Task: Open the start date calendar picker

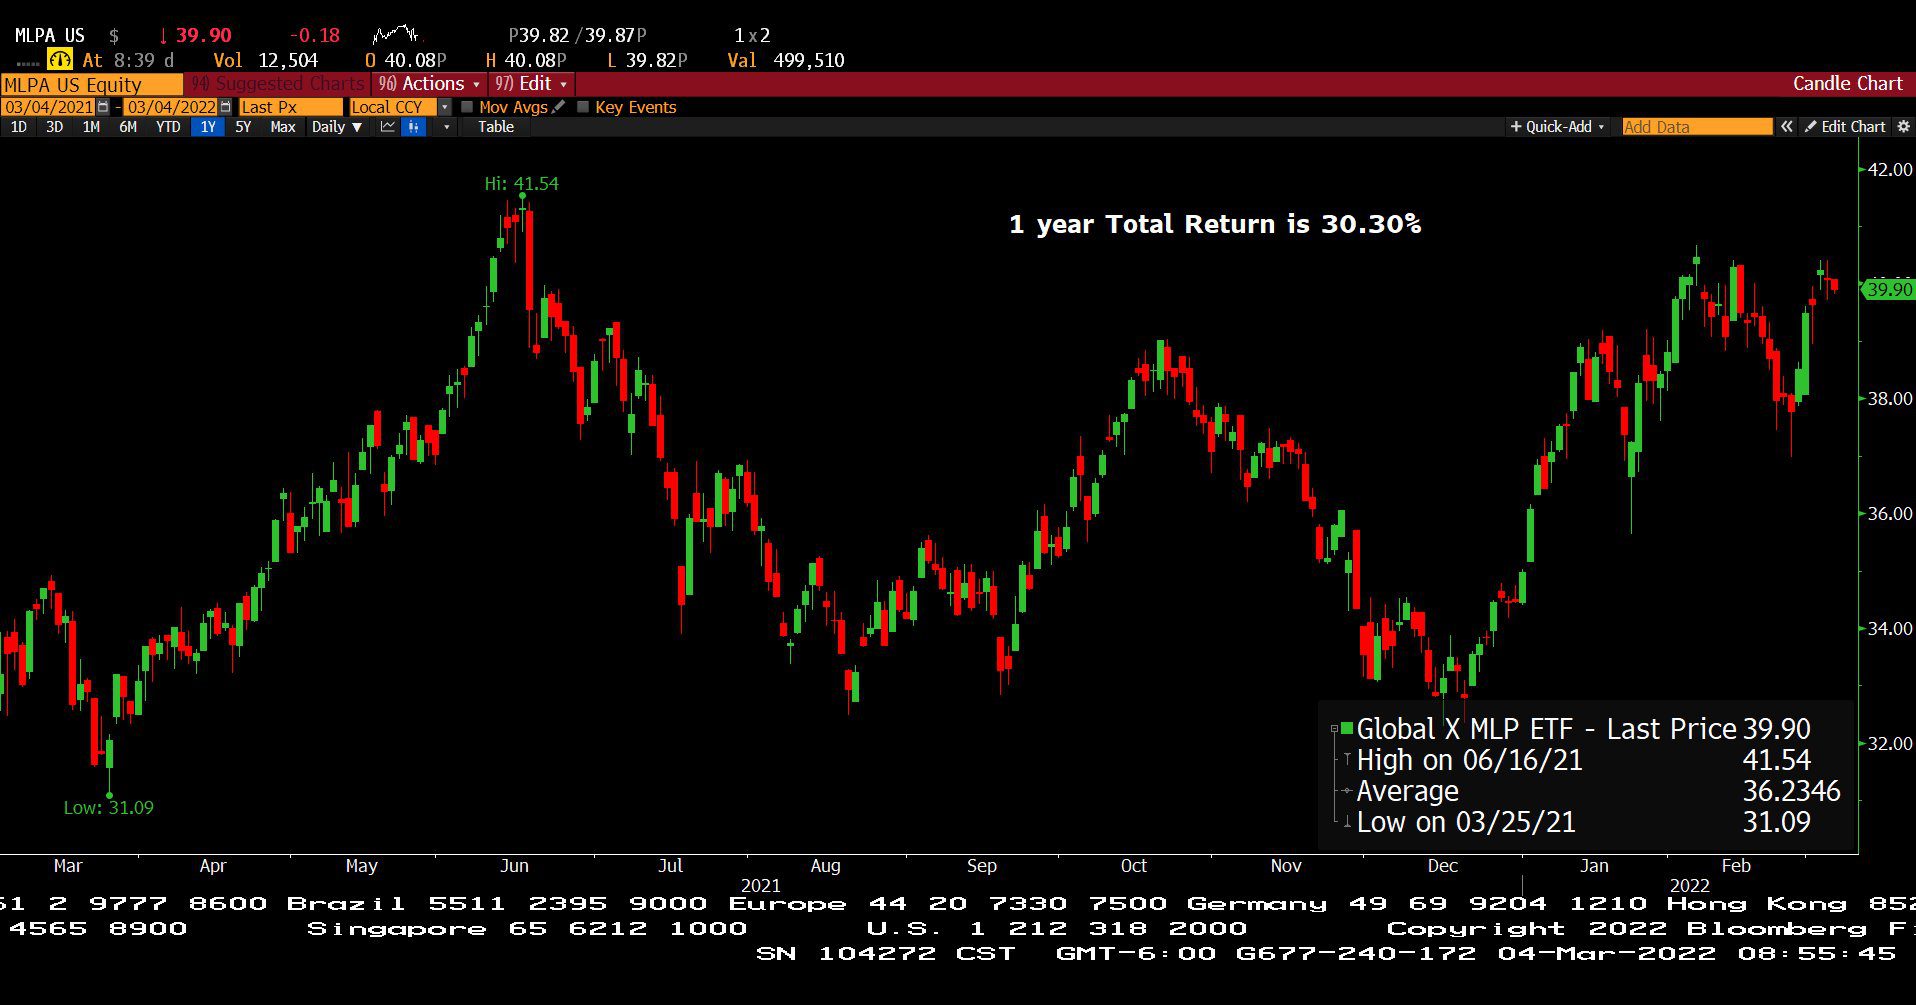Action: (x=103, y=107)
